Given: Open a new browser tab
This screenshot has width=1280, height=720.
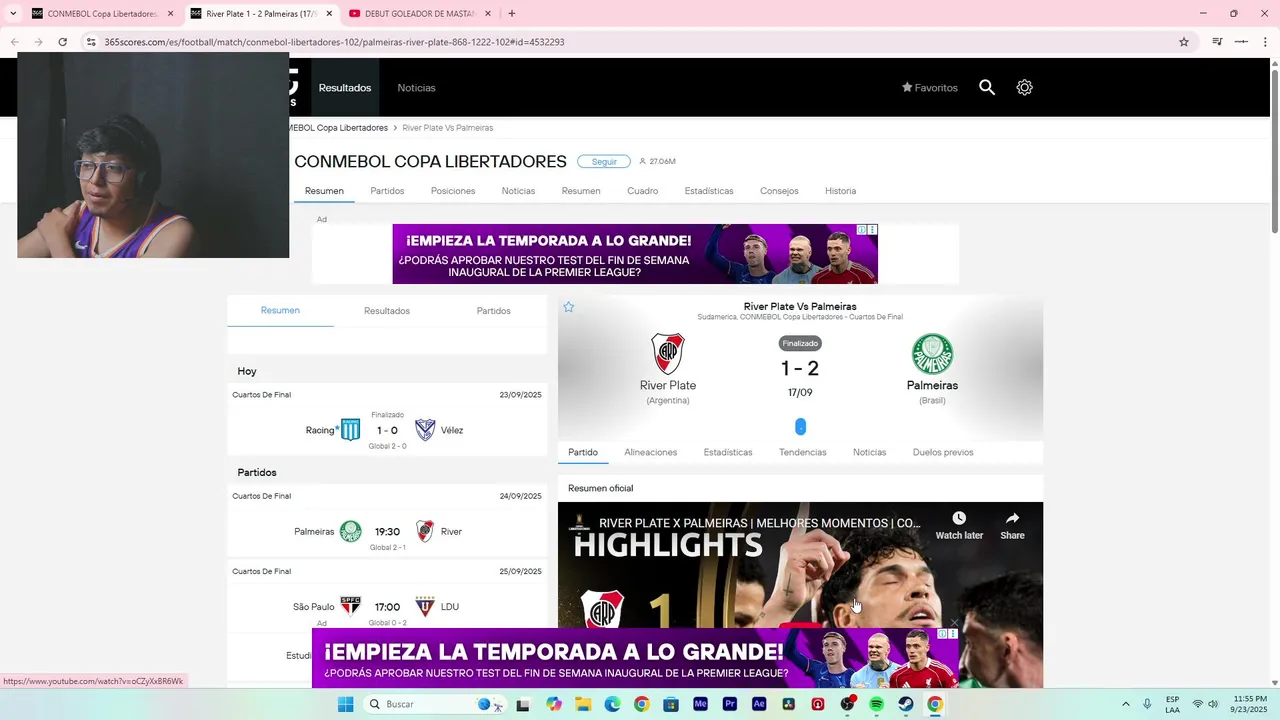Looking at the screenshot, I should pyautogui.click(x=511, y=14).
